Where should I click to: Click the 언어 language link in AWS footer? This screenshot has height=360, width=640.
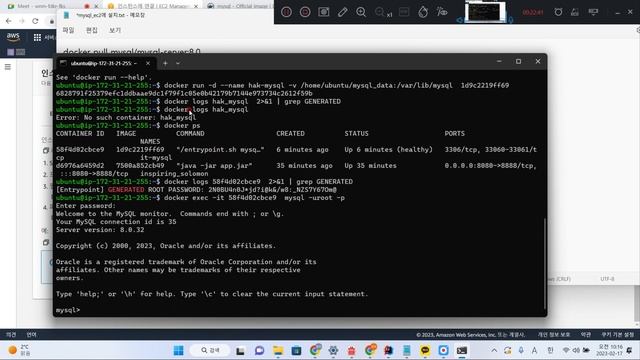[x=31, y=335]
